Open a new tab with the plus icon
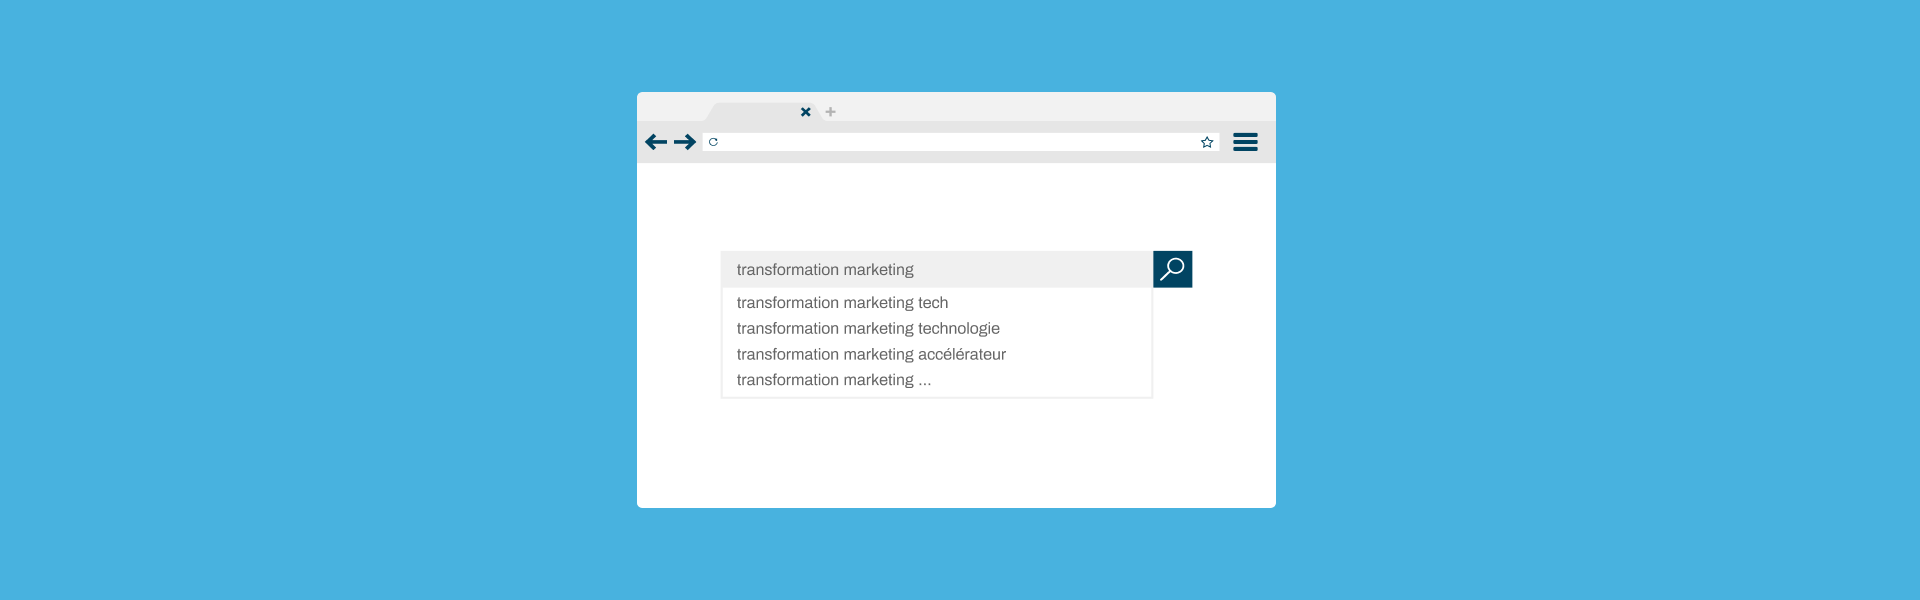The image size is (1920, 600). [x=830, y=112]
